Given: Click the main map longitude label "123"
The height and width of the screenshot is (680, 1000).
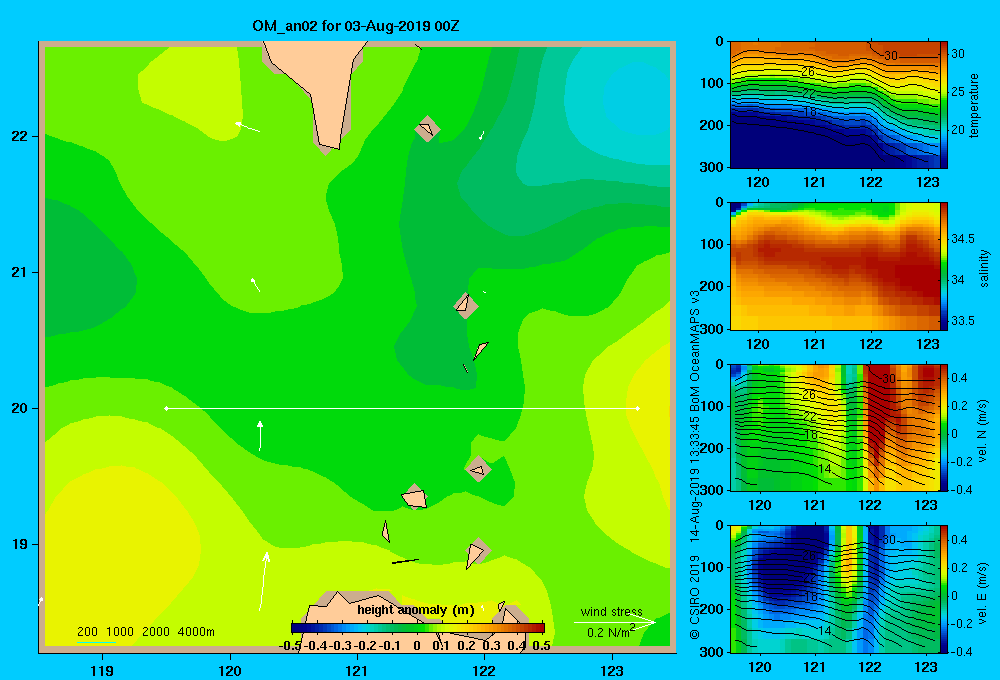Looking at the screenshot, I should point(612,670).
